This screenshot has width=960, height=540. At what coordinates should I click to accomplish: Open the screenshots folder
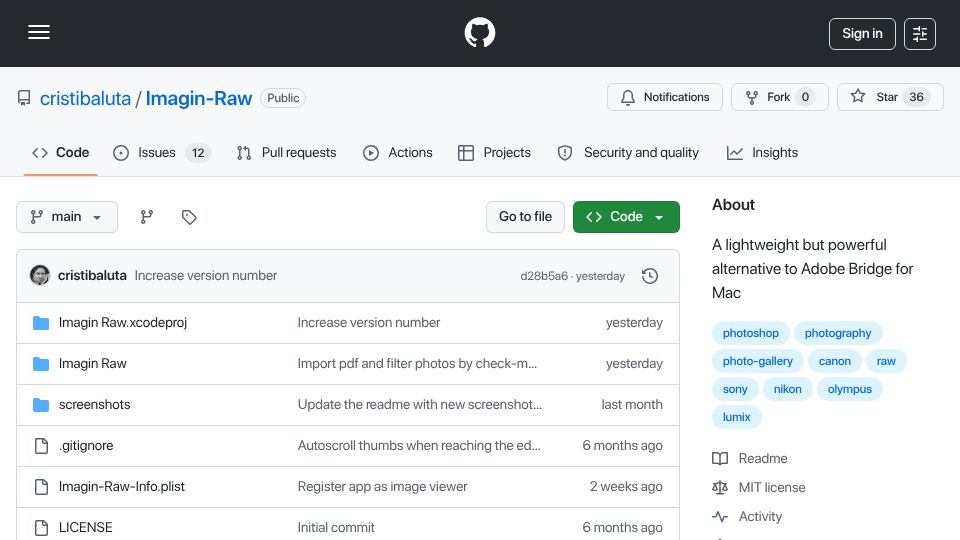(x=94, y=405)
